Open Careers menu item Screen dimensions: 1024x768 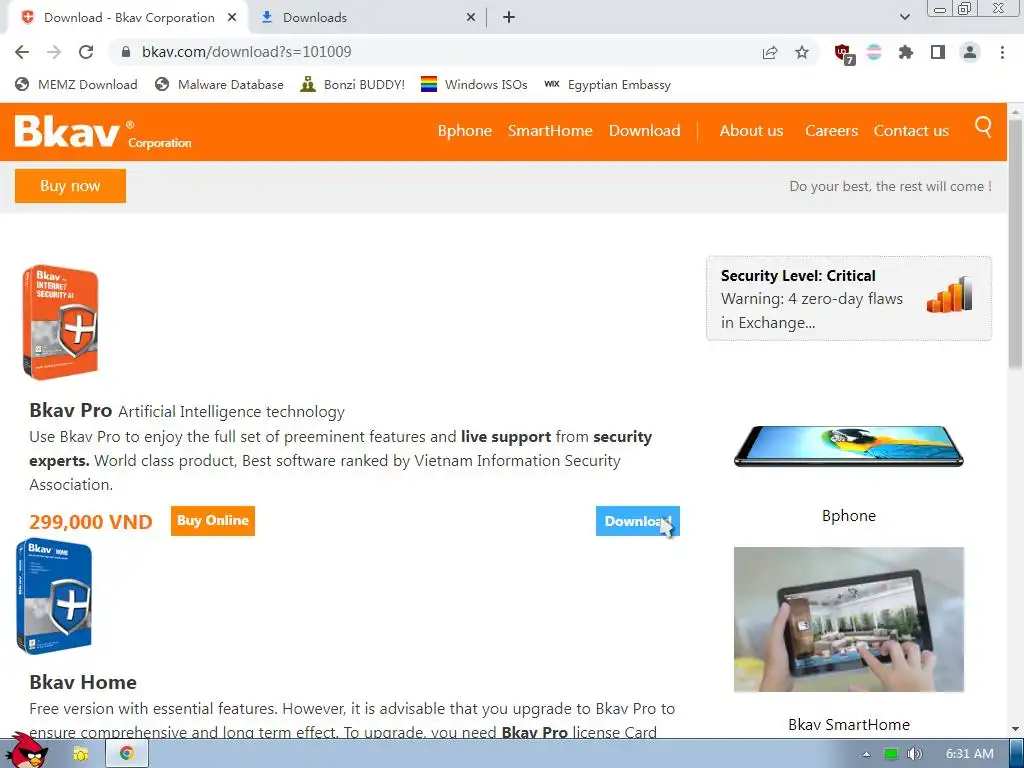point(831,131)
